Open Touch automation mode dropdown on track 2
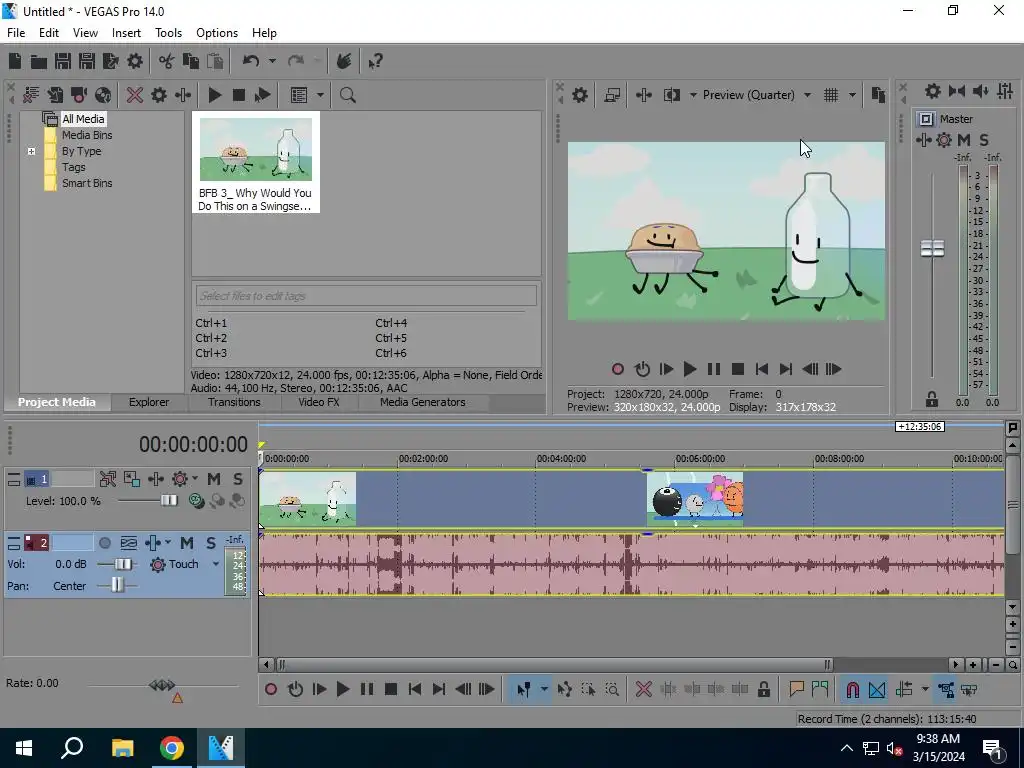 [216, 564]
